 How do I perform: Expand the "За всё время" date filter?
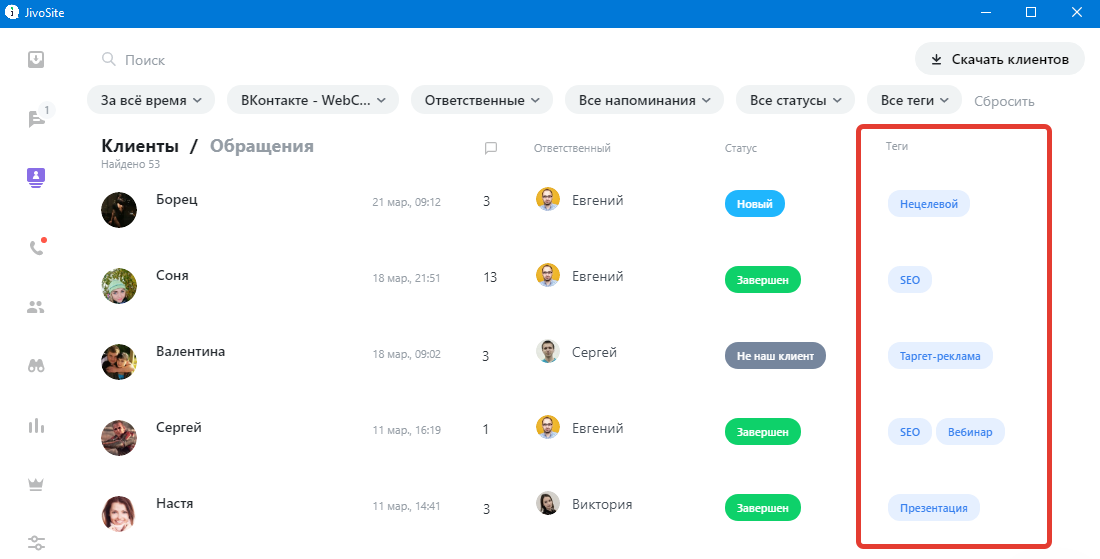(151, 100)
